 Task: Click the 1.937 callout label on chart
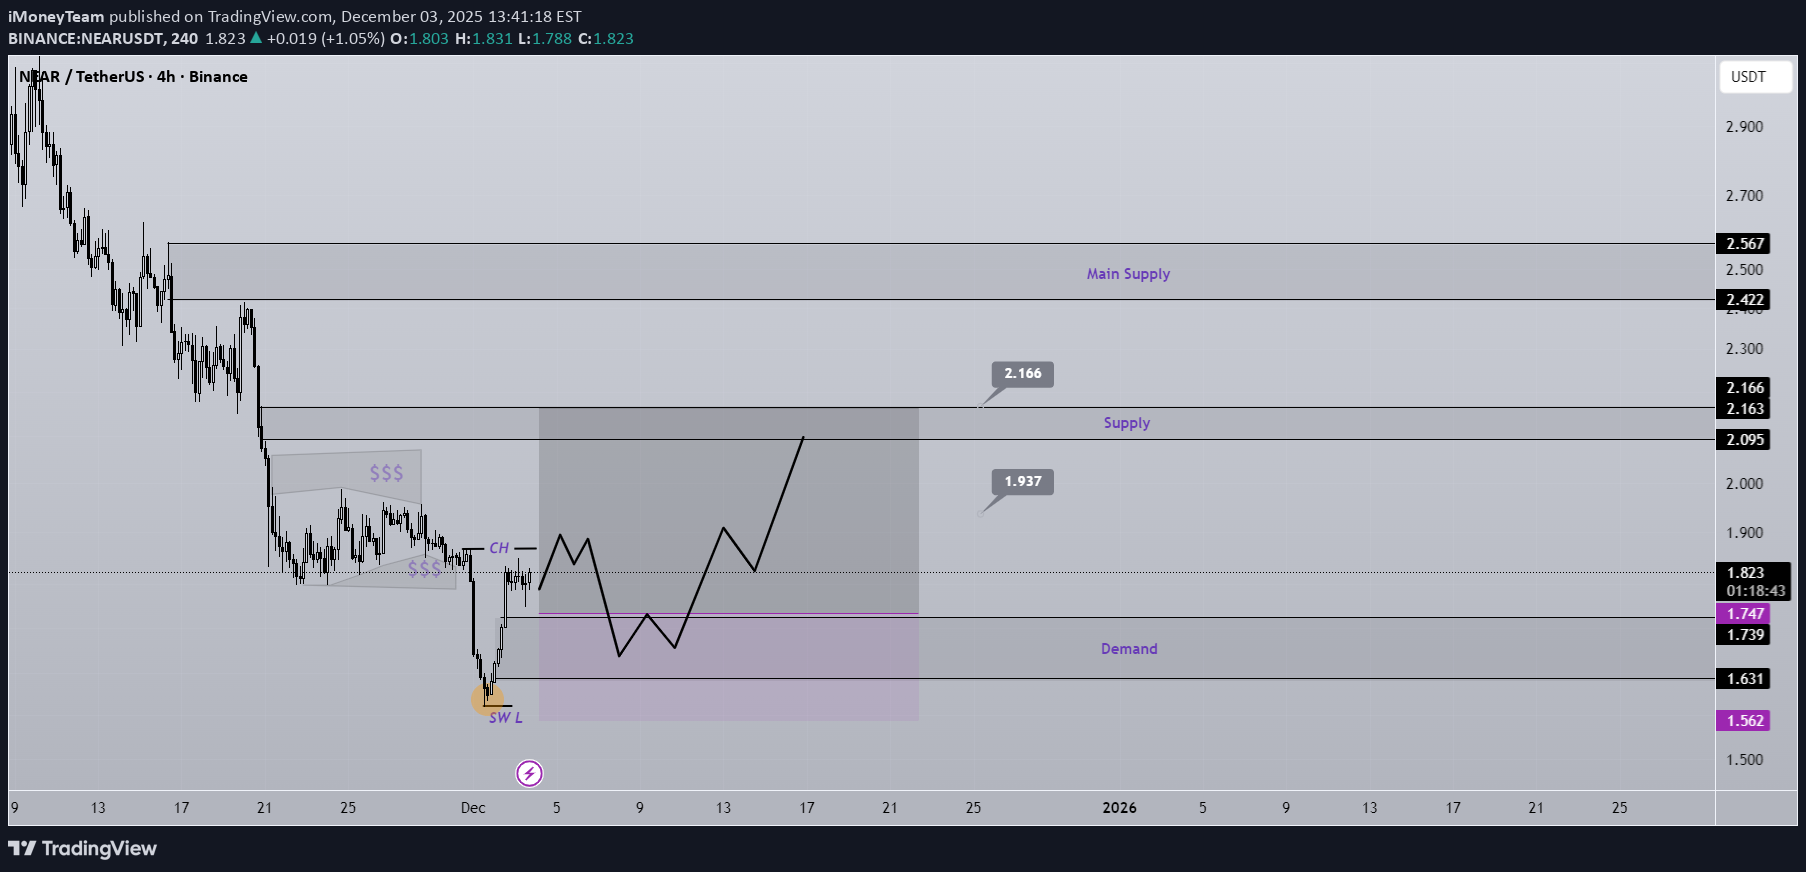pos(1022,482)
